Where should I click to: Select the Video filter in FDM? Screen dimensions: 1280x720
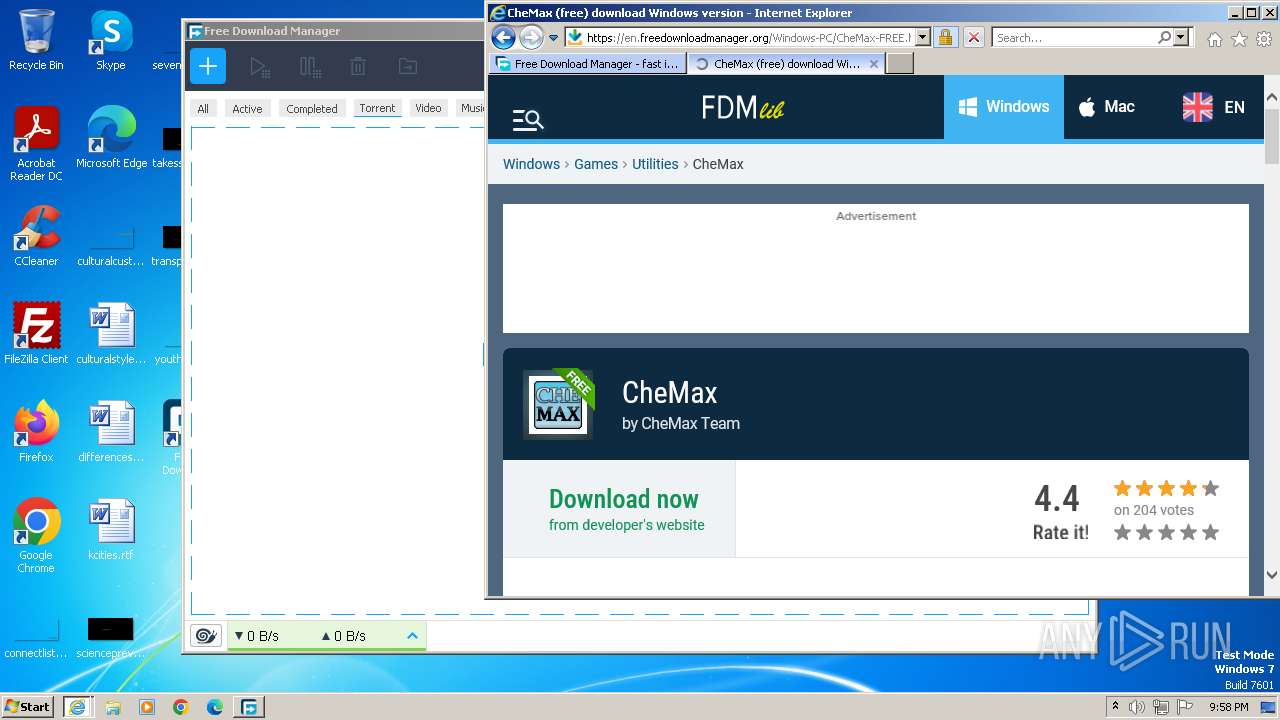tap(428, 108)
